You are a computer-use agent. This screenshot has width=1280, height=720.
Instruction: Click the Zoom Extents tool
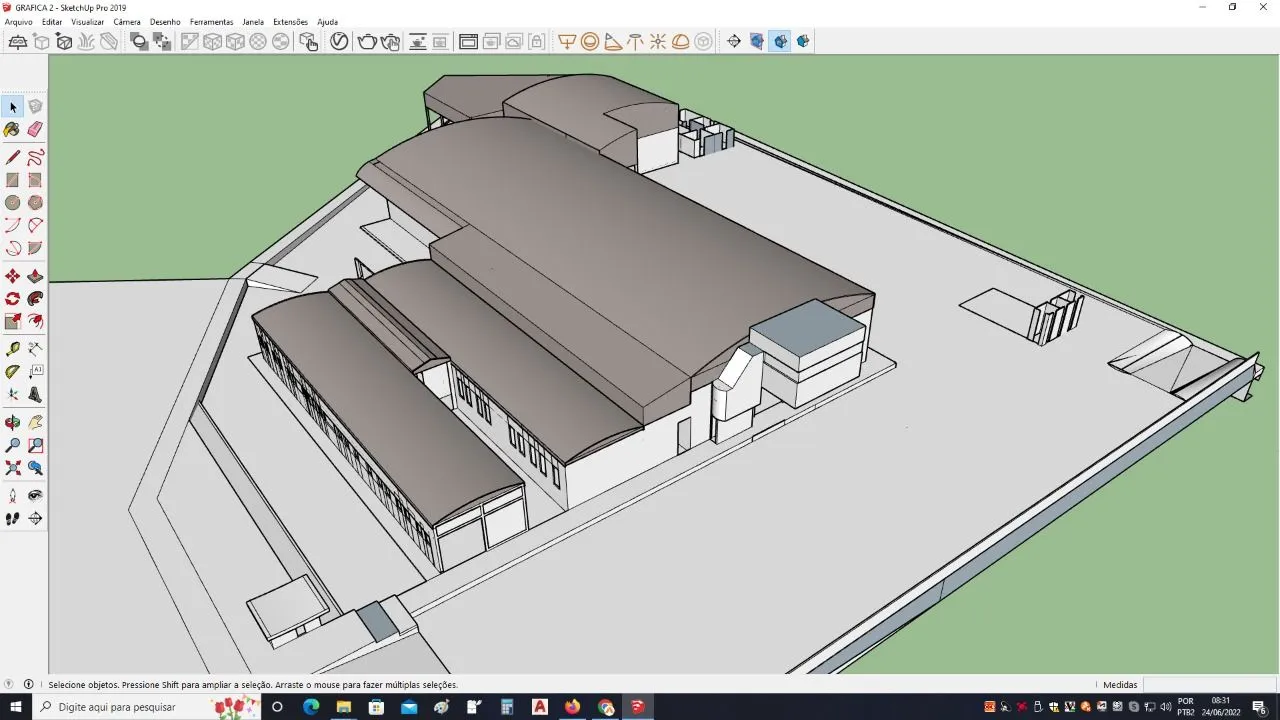click(x=13, y=468)
